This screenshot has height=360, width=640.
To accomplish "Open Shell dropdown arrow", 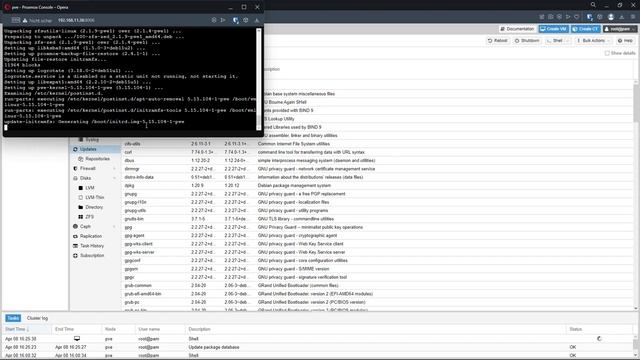I will tap(568, 41).
